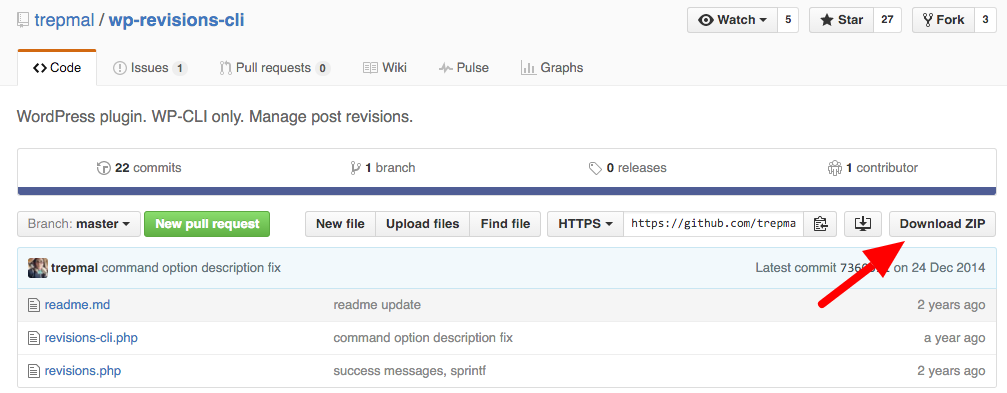Open the Pull requests tab

click(x=275, y=67)
